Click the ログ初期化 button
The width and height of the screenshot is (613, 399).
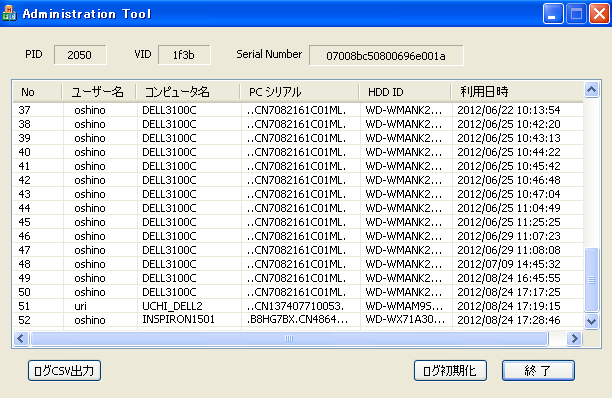[450, 370]
